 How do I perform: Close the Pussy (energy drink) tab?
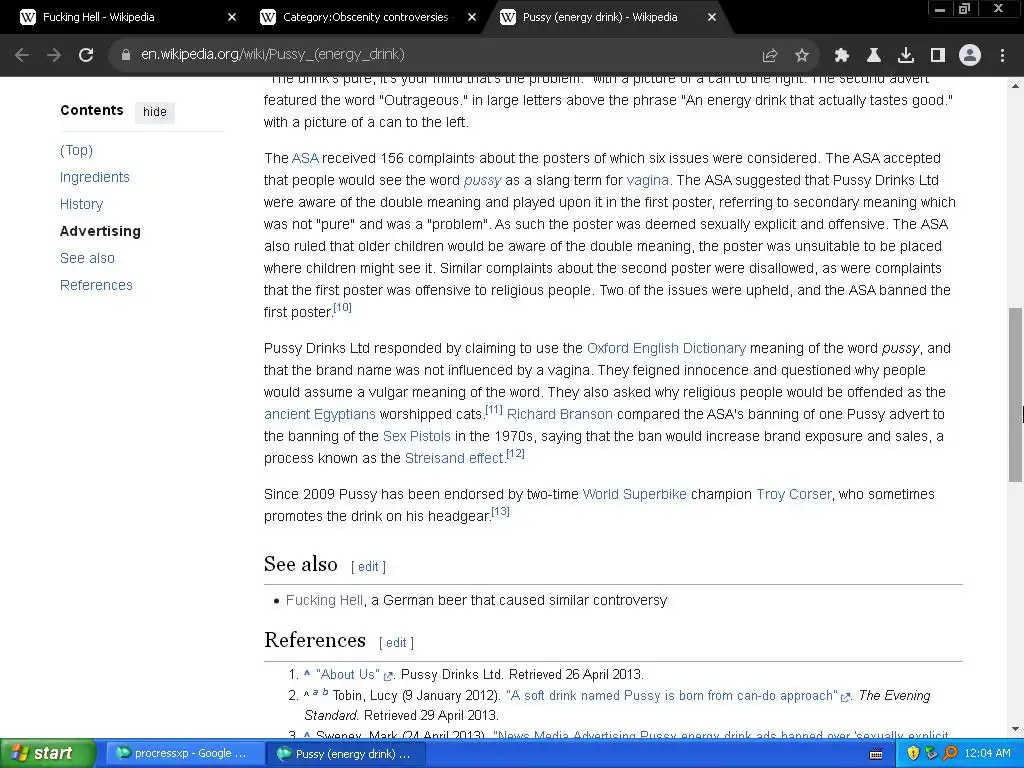pos(712,17)
